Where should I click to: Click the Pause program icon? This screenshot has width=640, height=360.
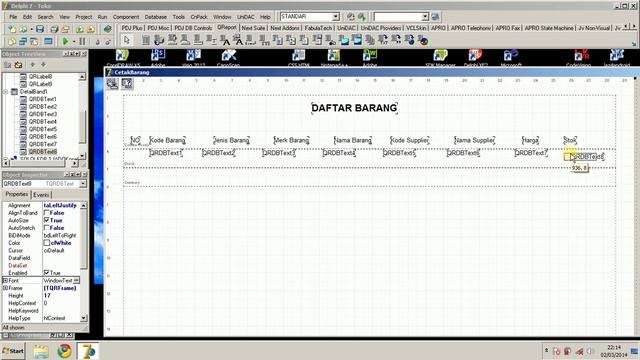(x=82, y=41)
